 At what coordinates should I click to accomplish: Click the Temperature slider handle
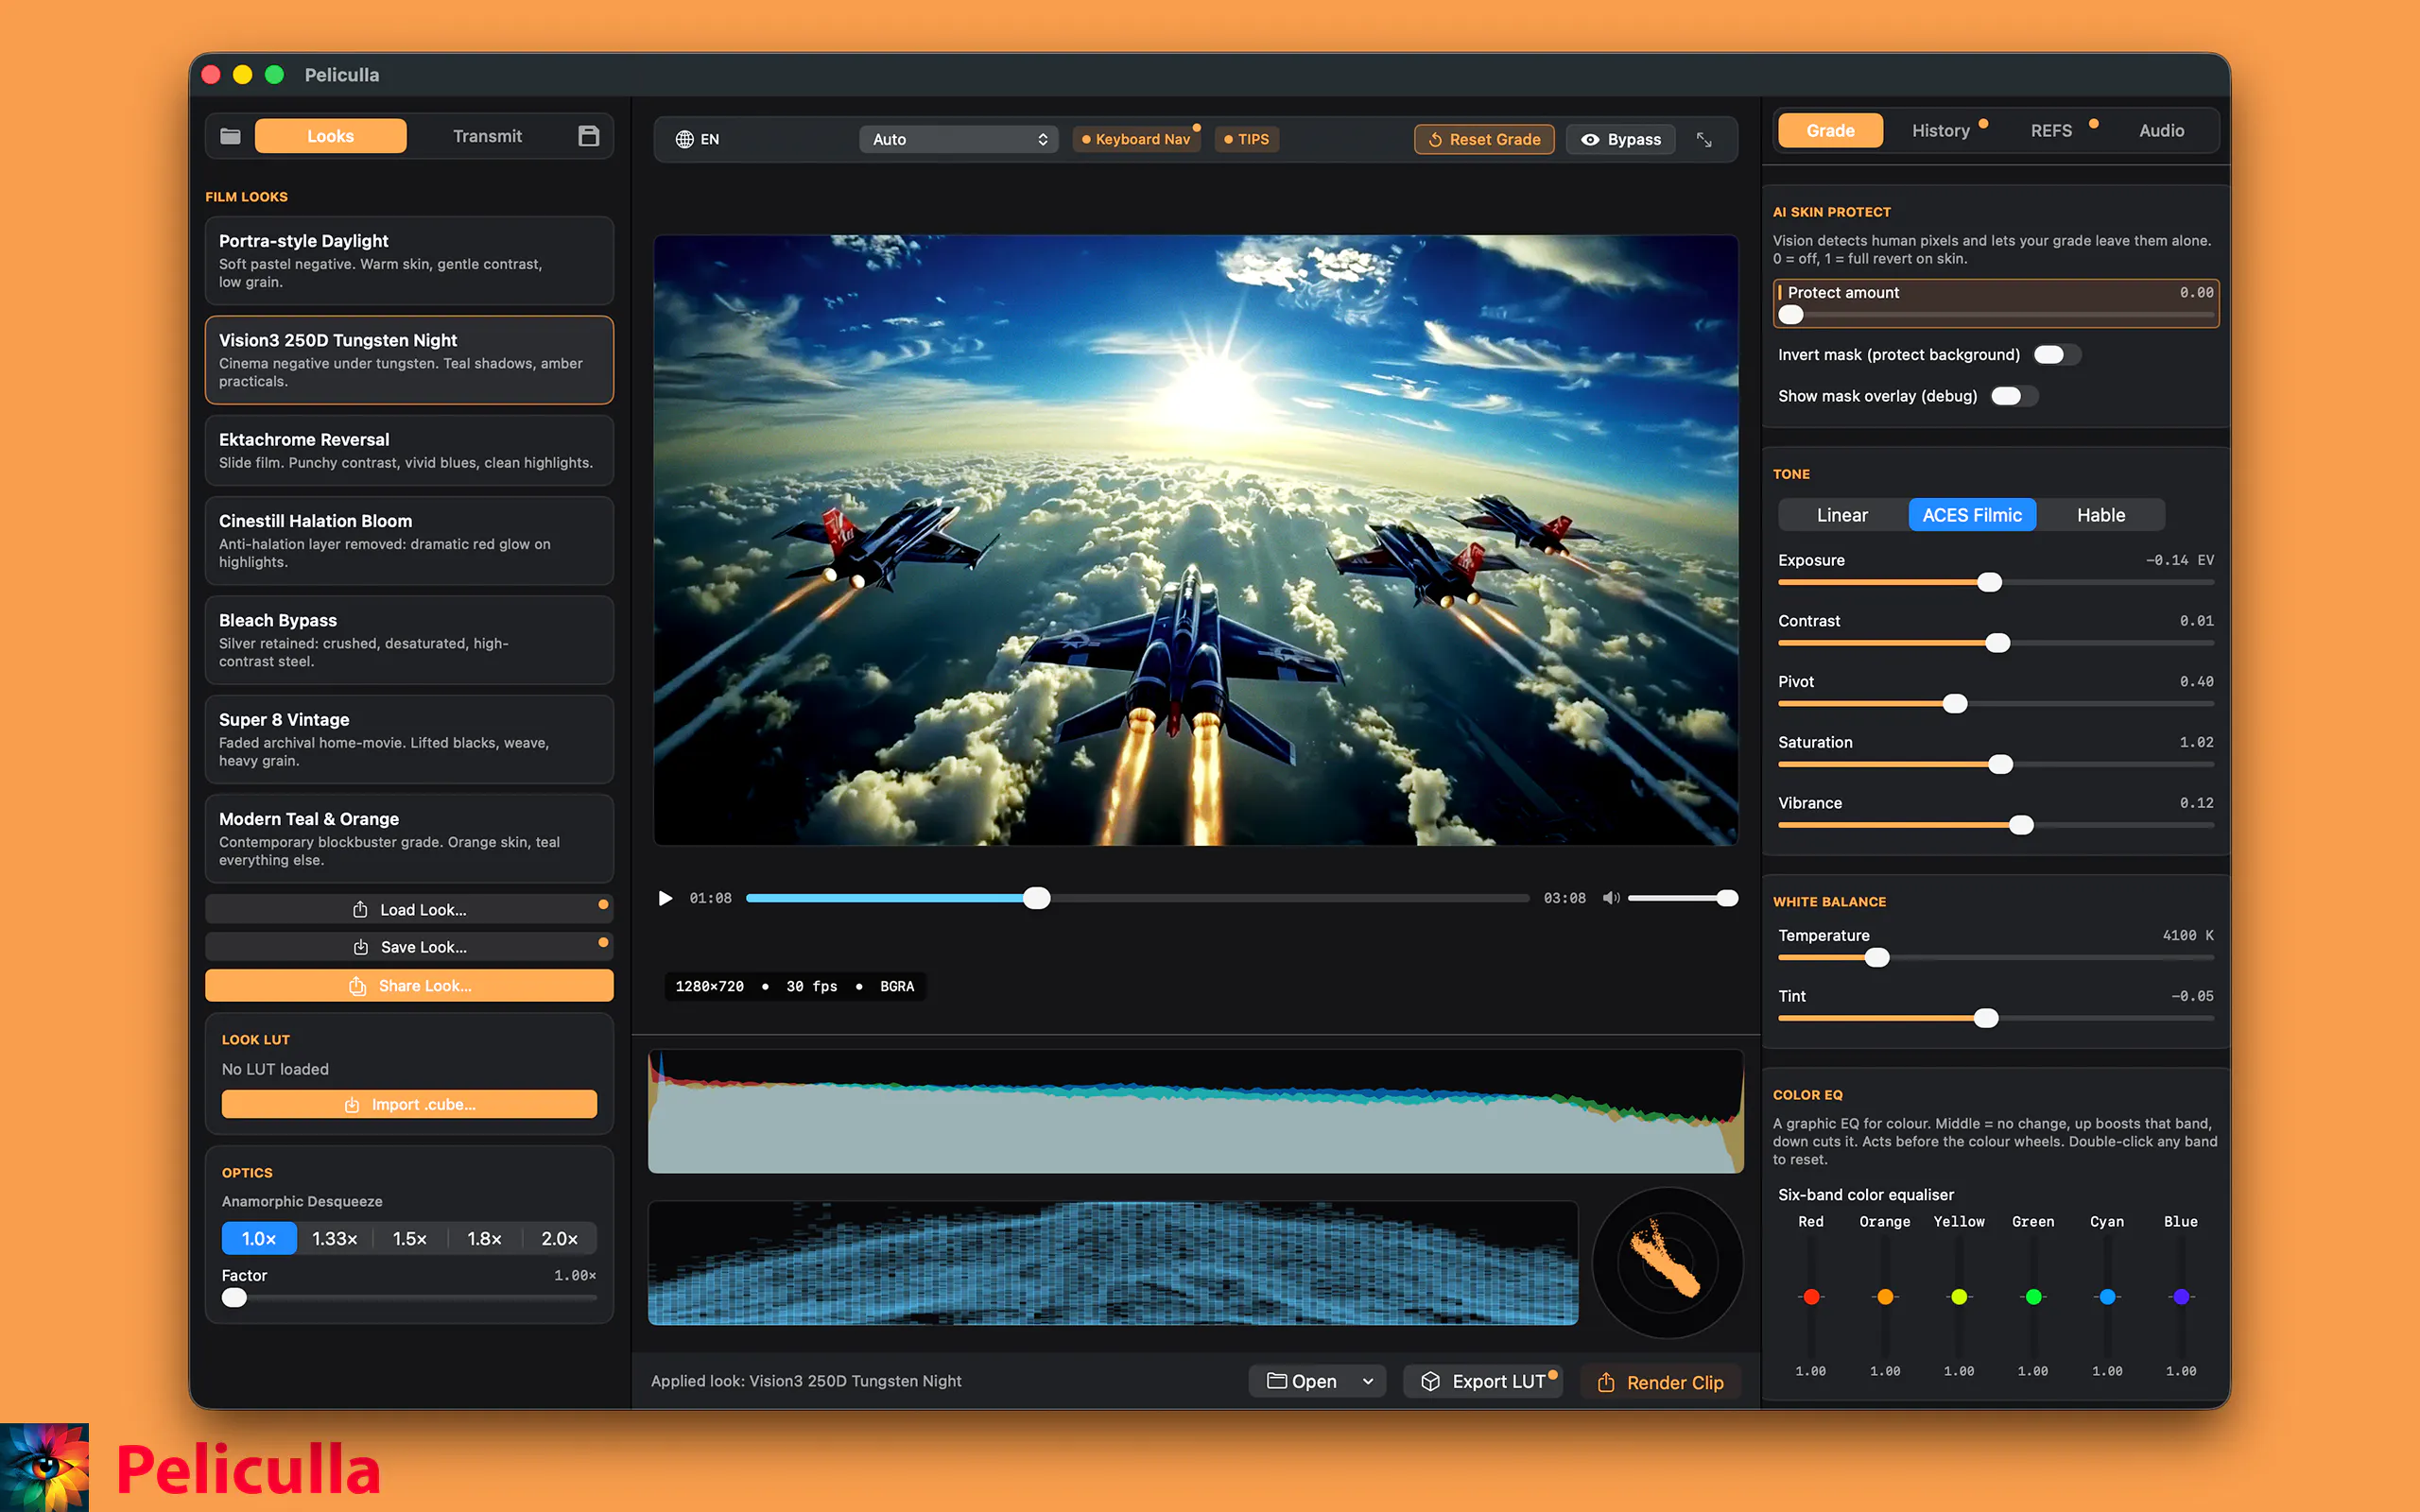tap(1877, 957)
